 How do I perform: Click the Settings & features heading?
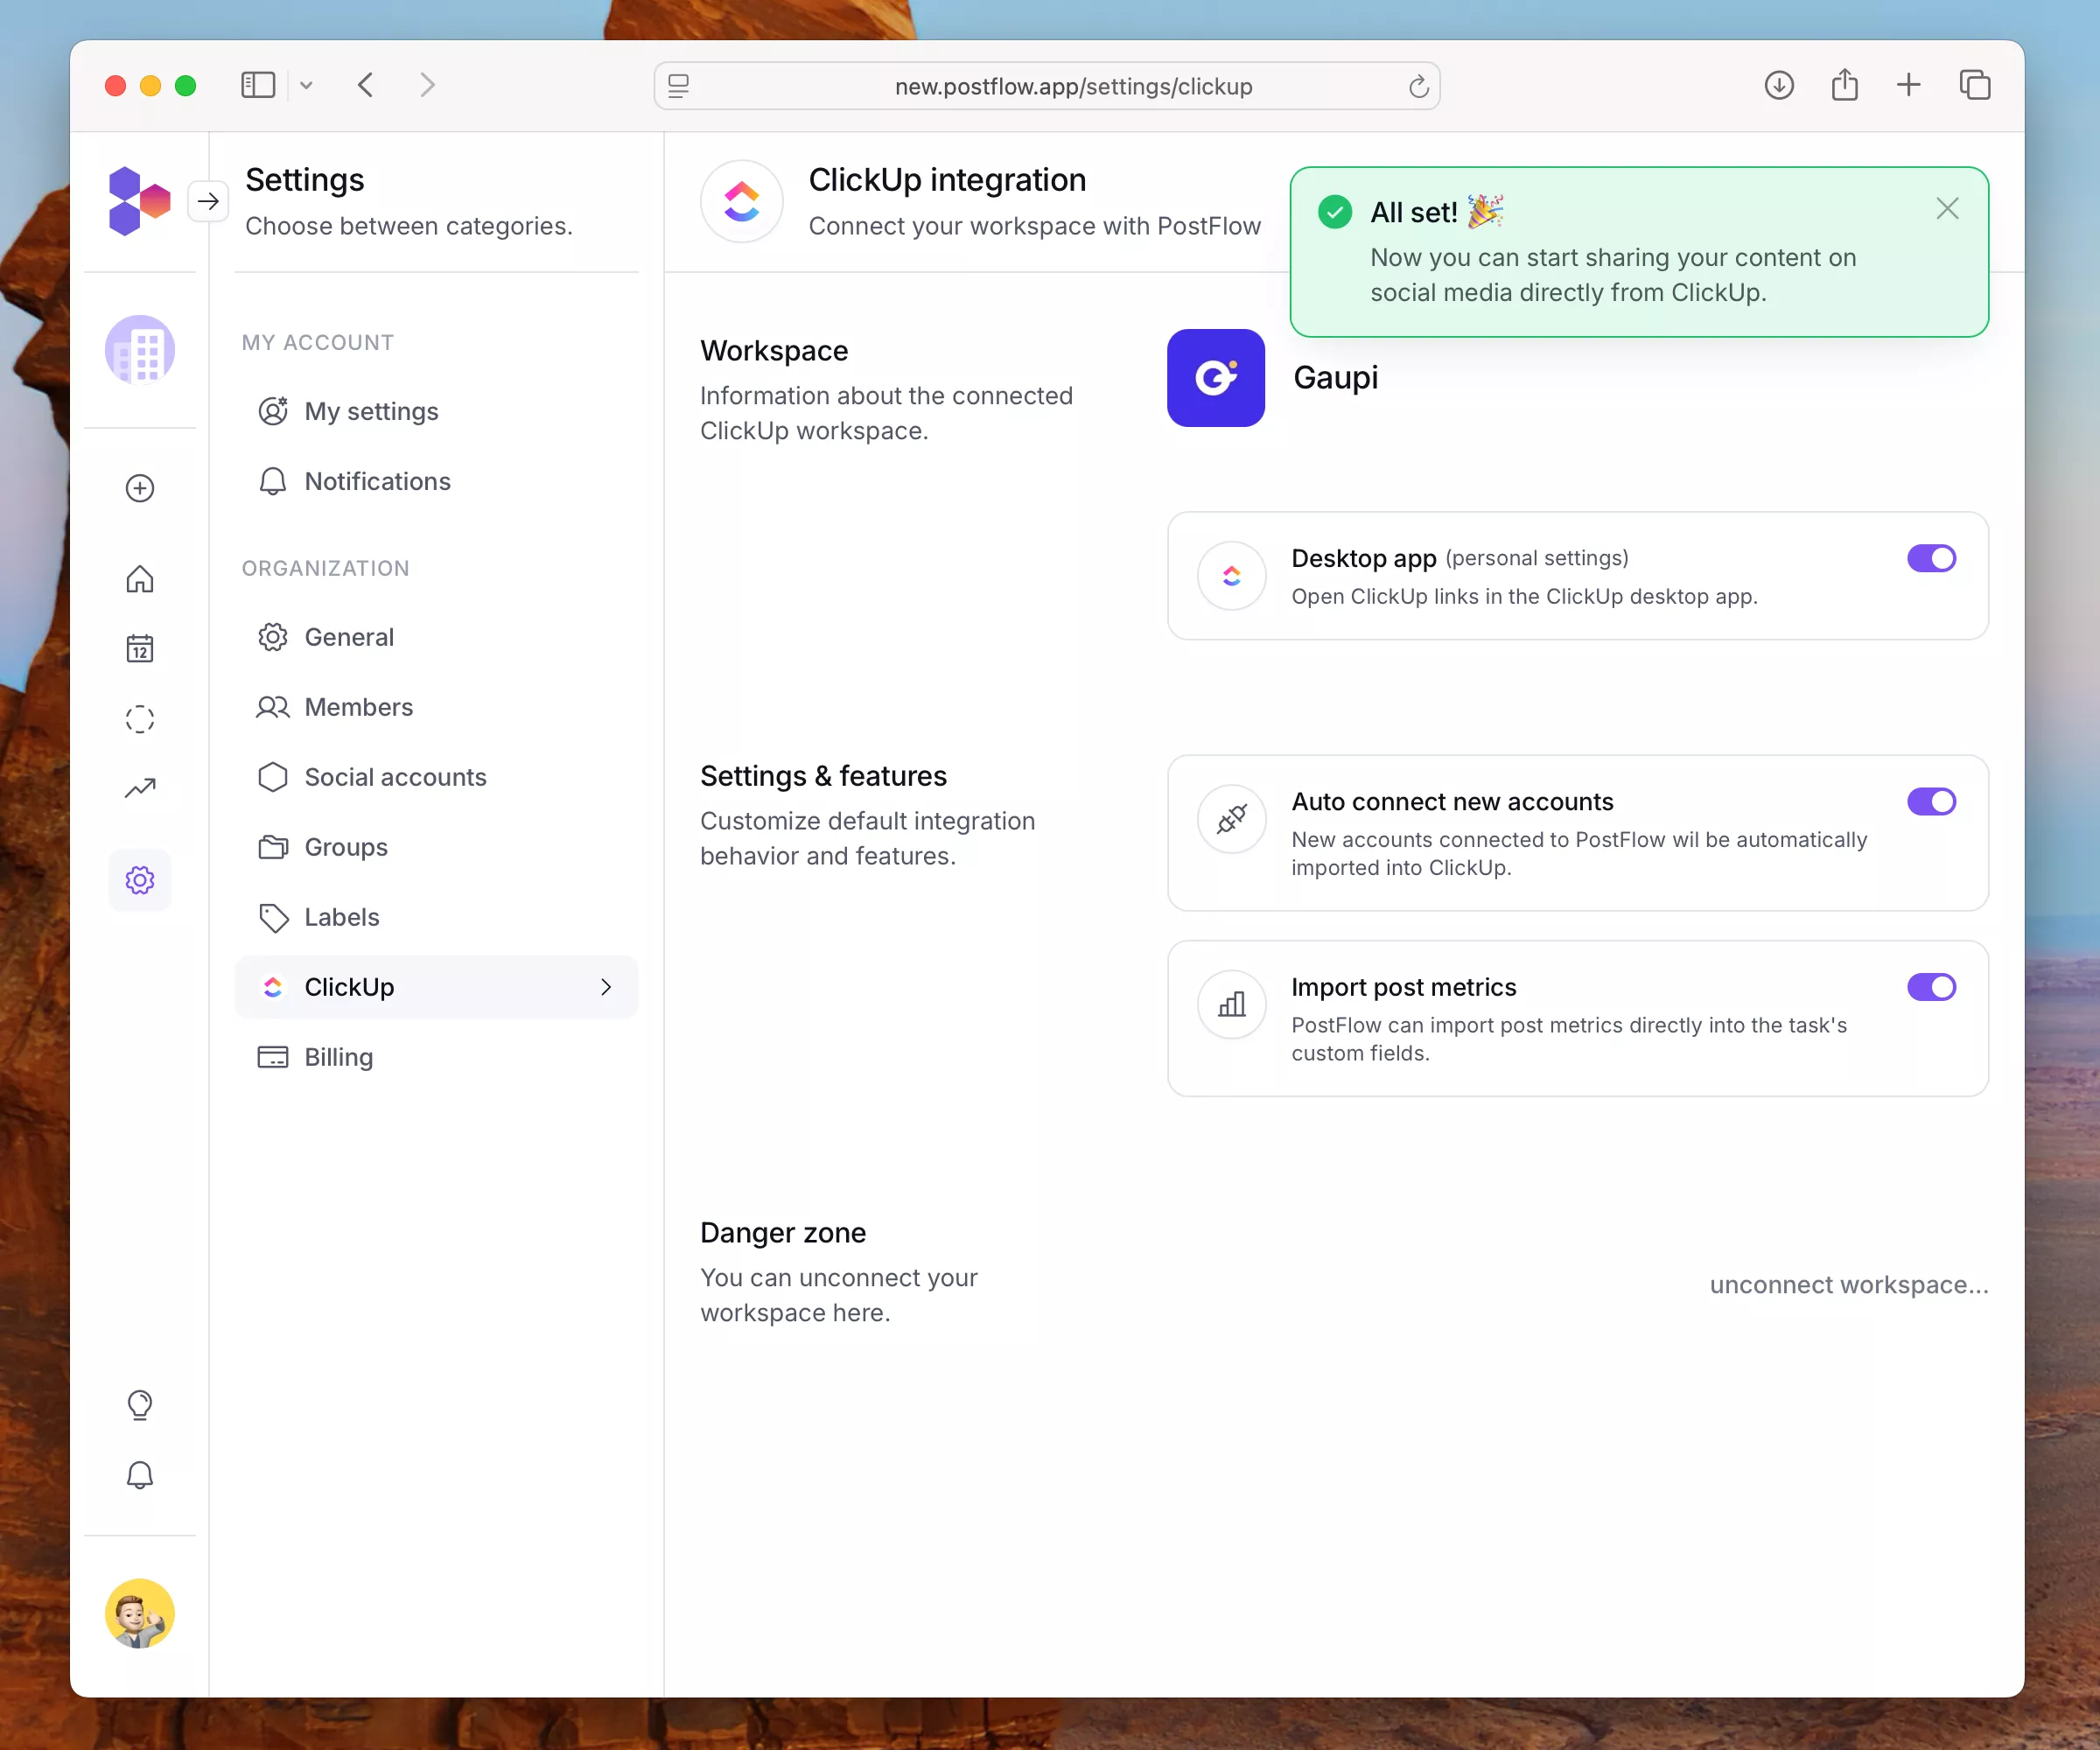coord(823,776)
